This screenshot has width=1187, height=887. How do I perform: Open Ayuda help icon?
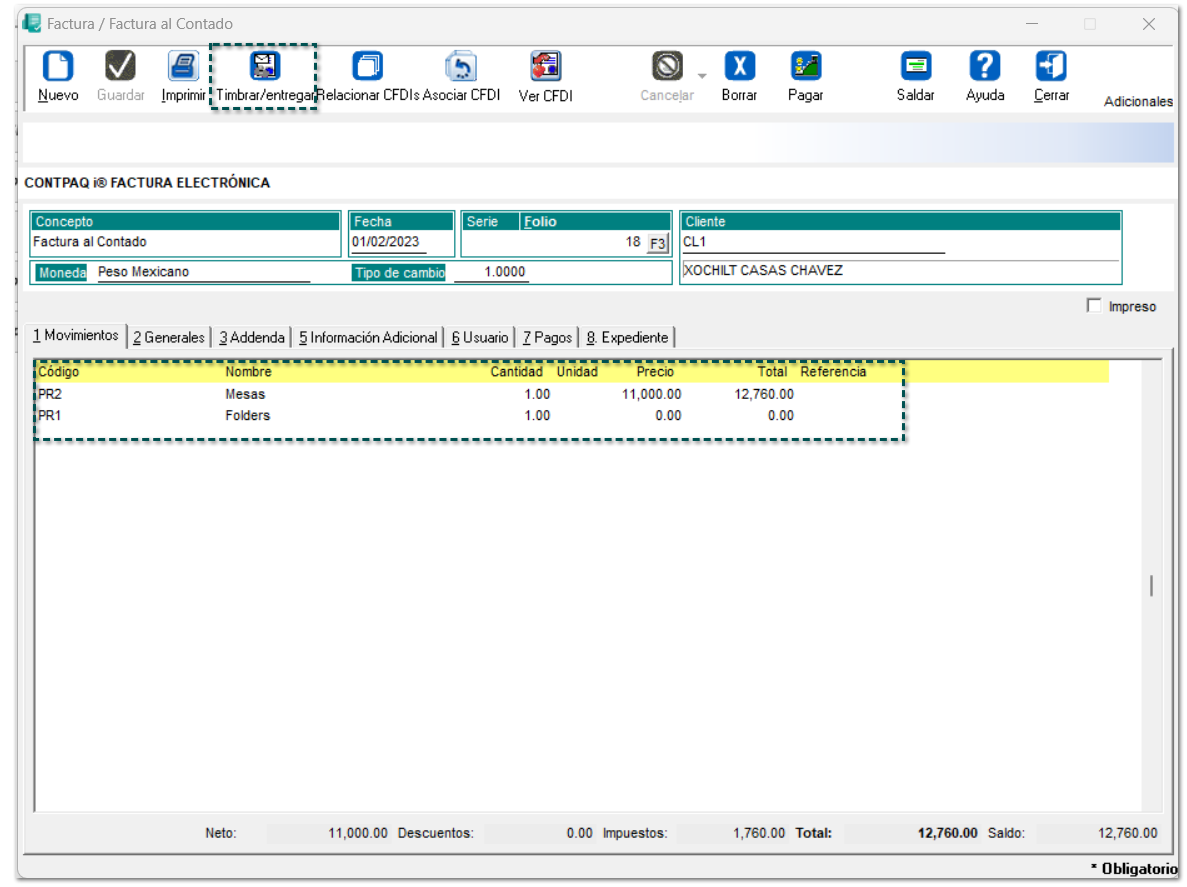point(984,67)
